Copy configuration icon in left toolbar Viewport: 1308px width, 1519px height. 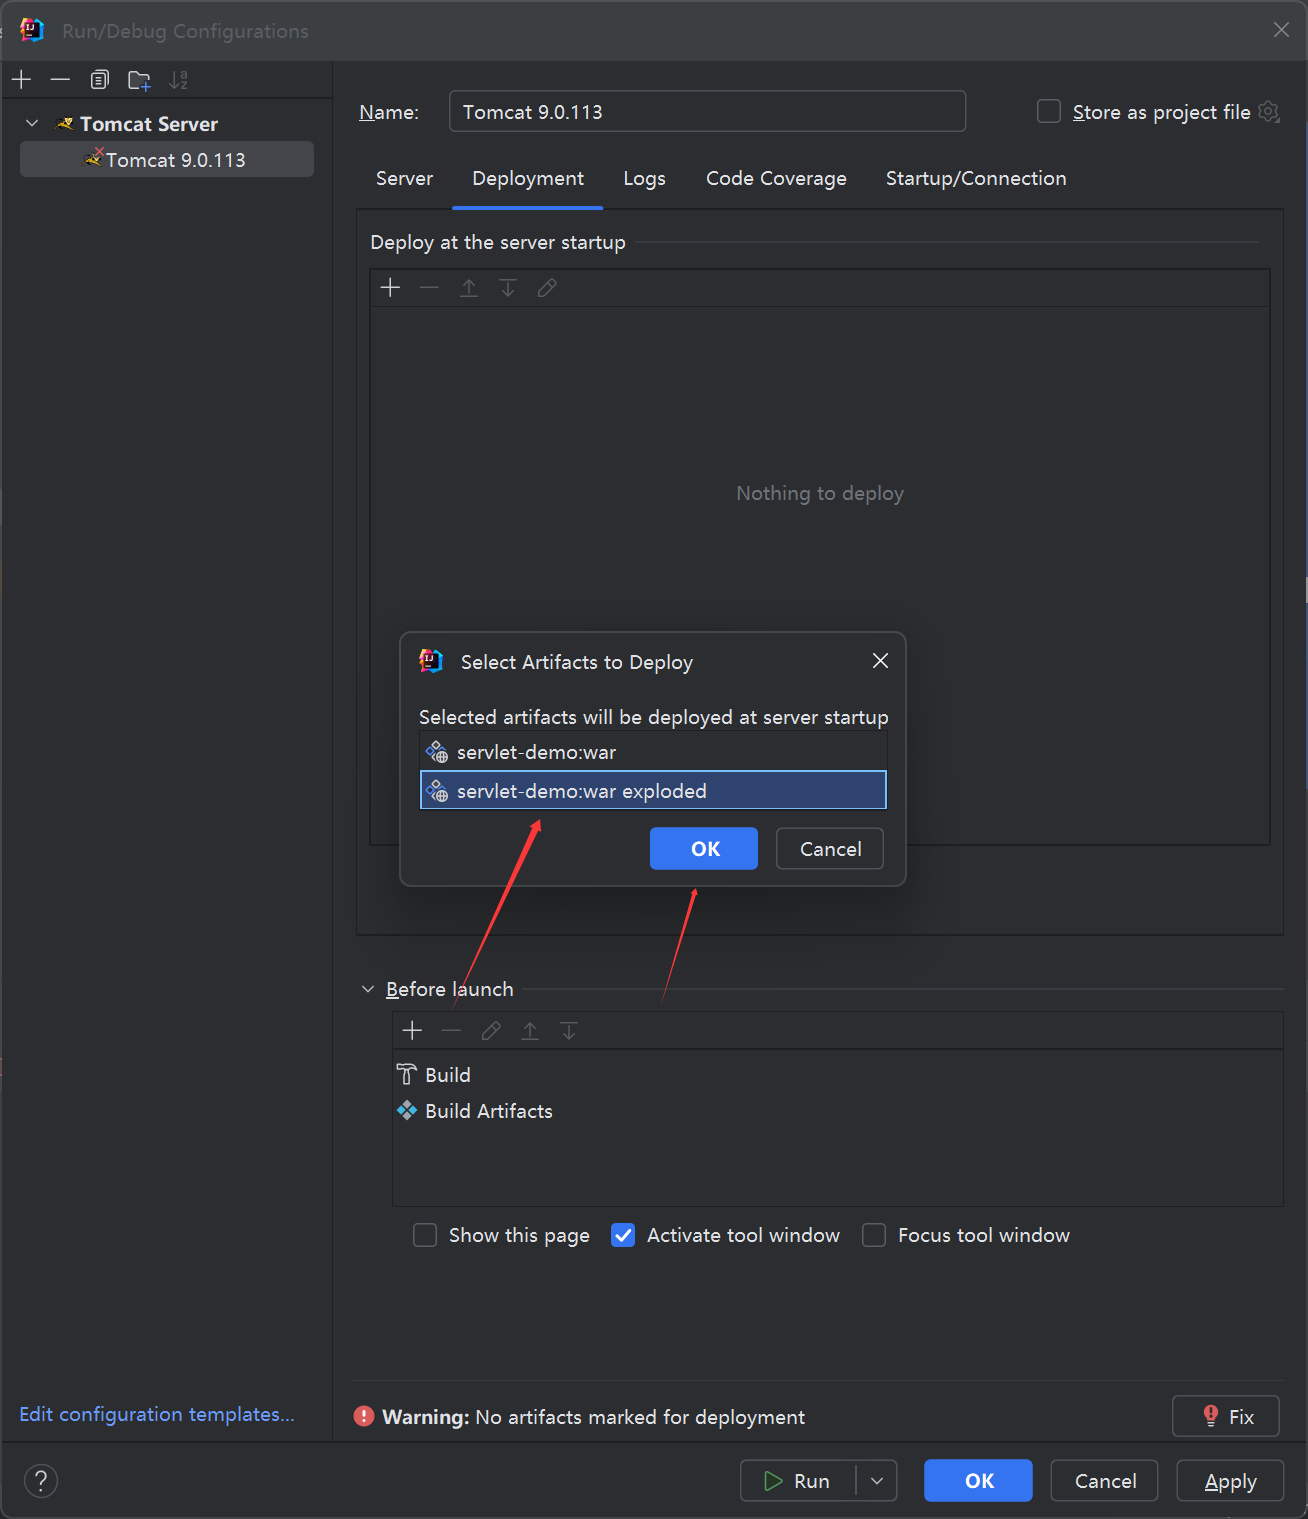pyautogui.click(x=99, y=80)
